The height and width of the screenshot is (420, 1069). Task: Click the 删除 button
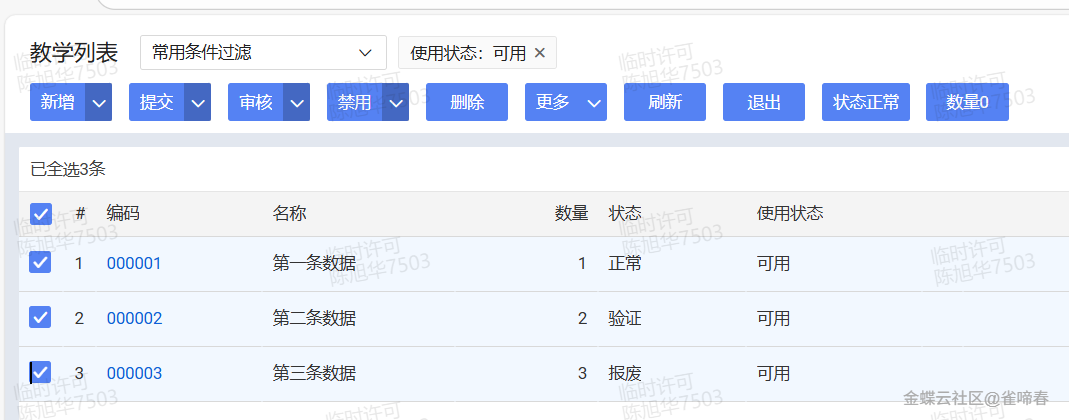point(467,102)
